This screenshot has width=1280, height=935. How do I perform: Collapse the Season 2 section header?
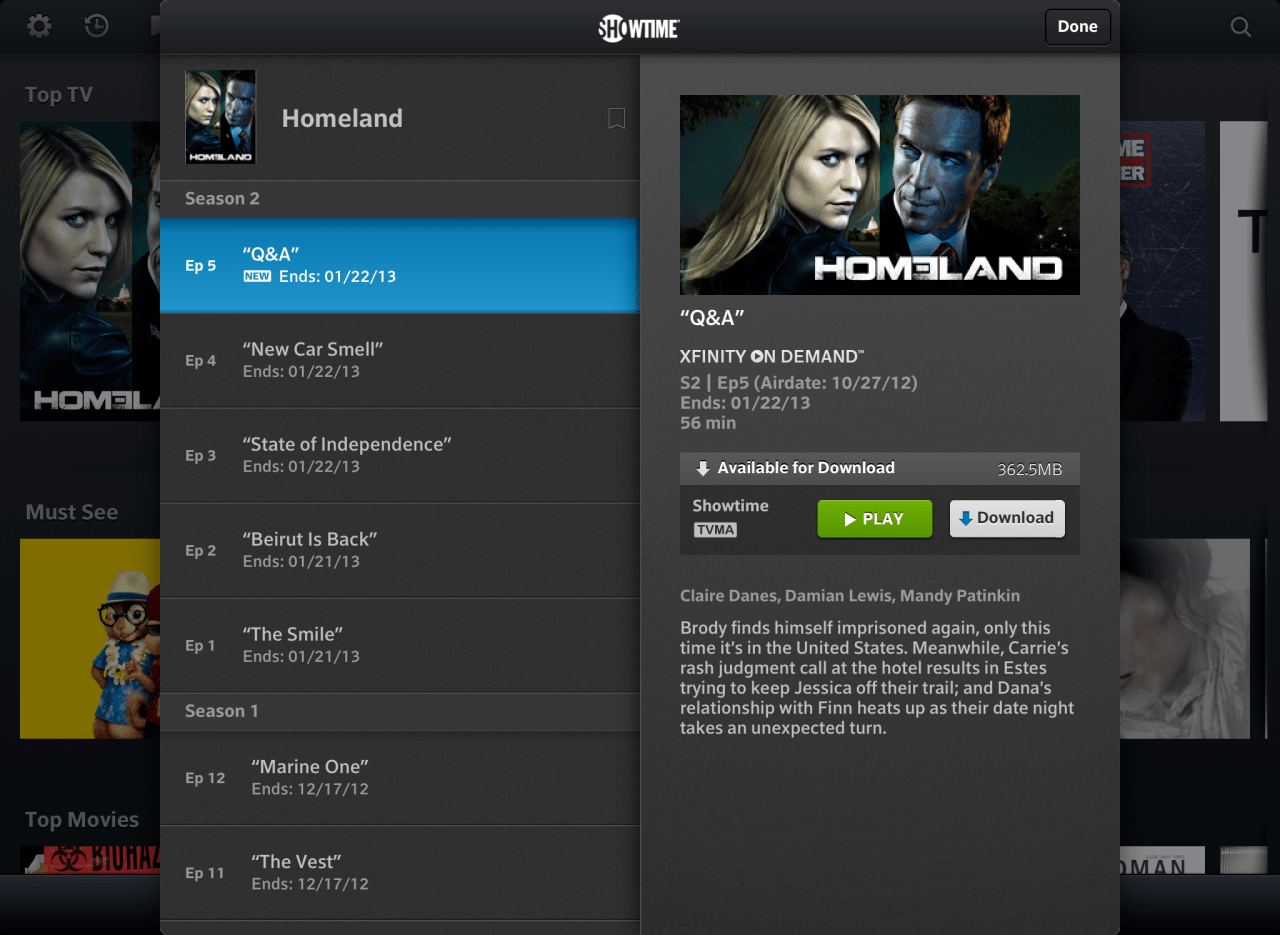coord(400,199)
